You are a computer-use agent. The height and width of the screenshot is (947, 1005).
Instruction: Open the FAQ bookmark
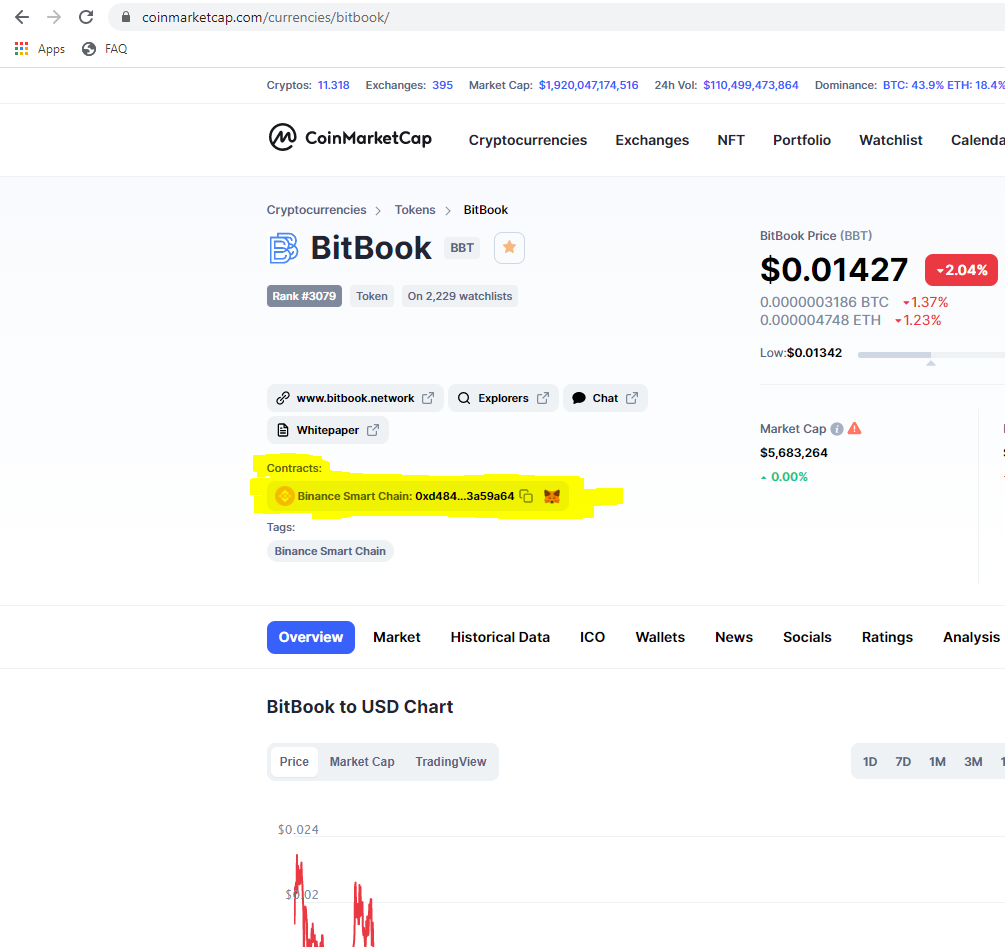coord(104,49)
